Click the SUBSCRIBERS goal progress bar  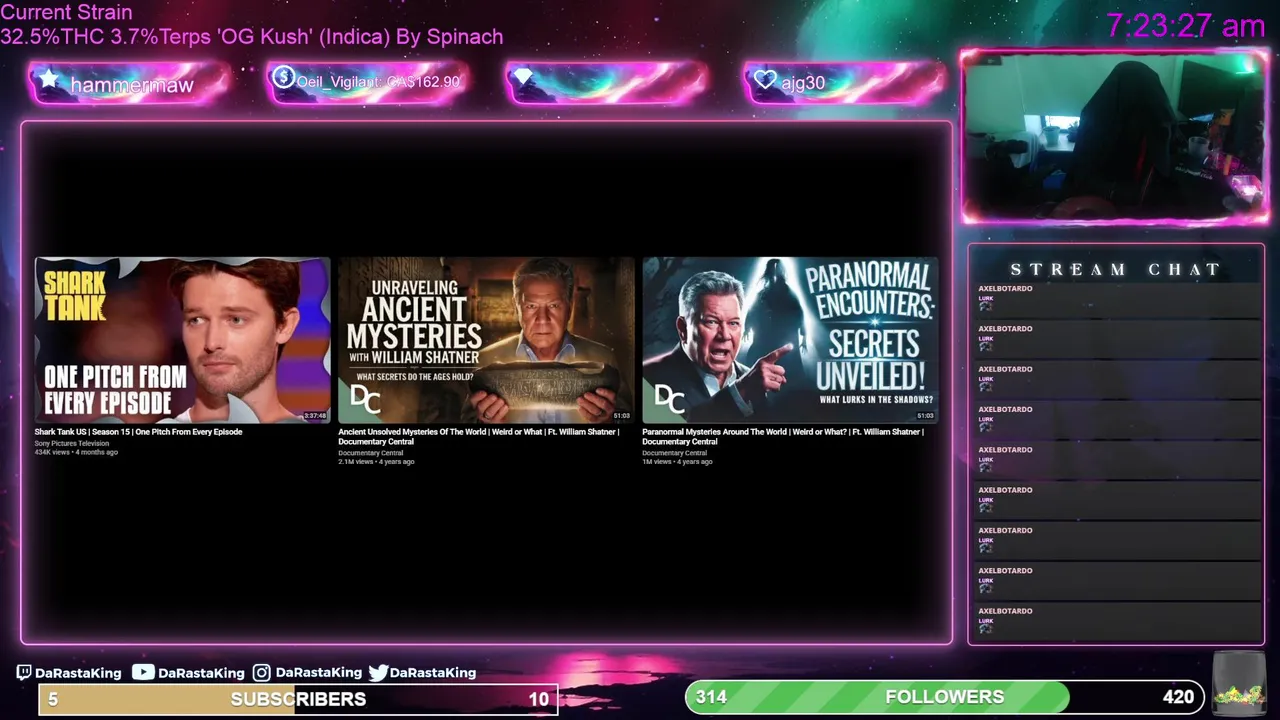(298, 699)
